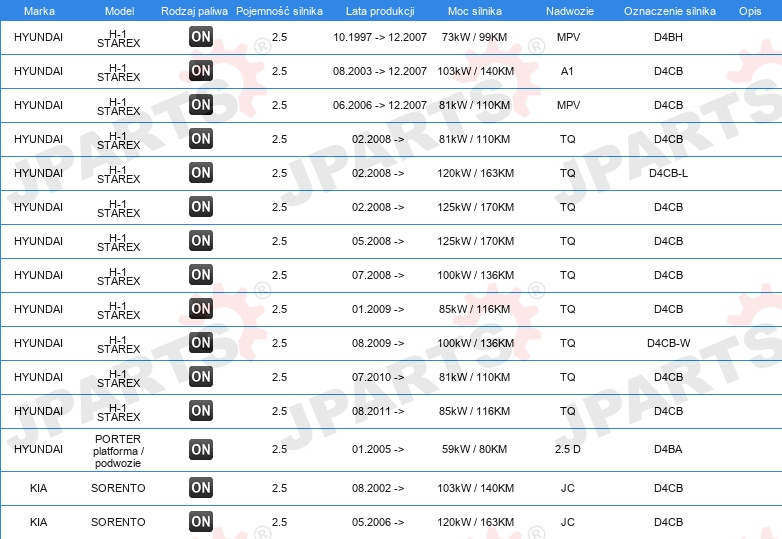Select the 07.2008 -> production date cell
The height and width of the screenshot is (539, 782).
378,275
